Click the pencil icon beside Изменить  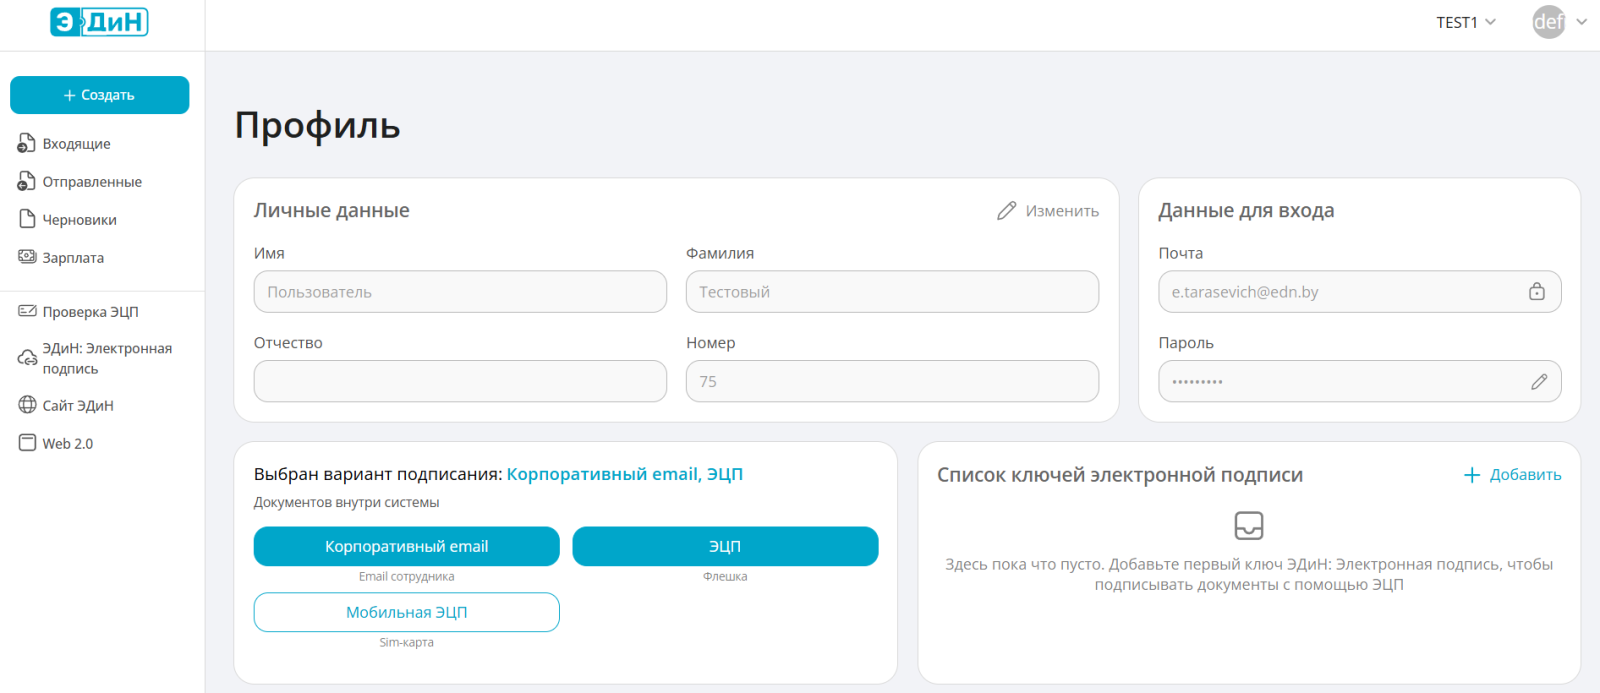(1006, 211)
